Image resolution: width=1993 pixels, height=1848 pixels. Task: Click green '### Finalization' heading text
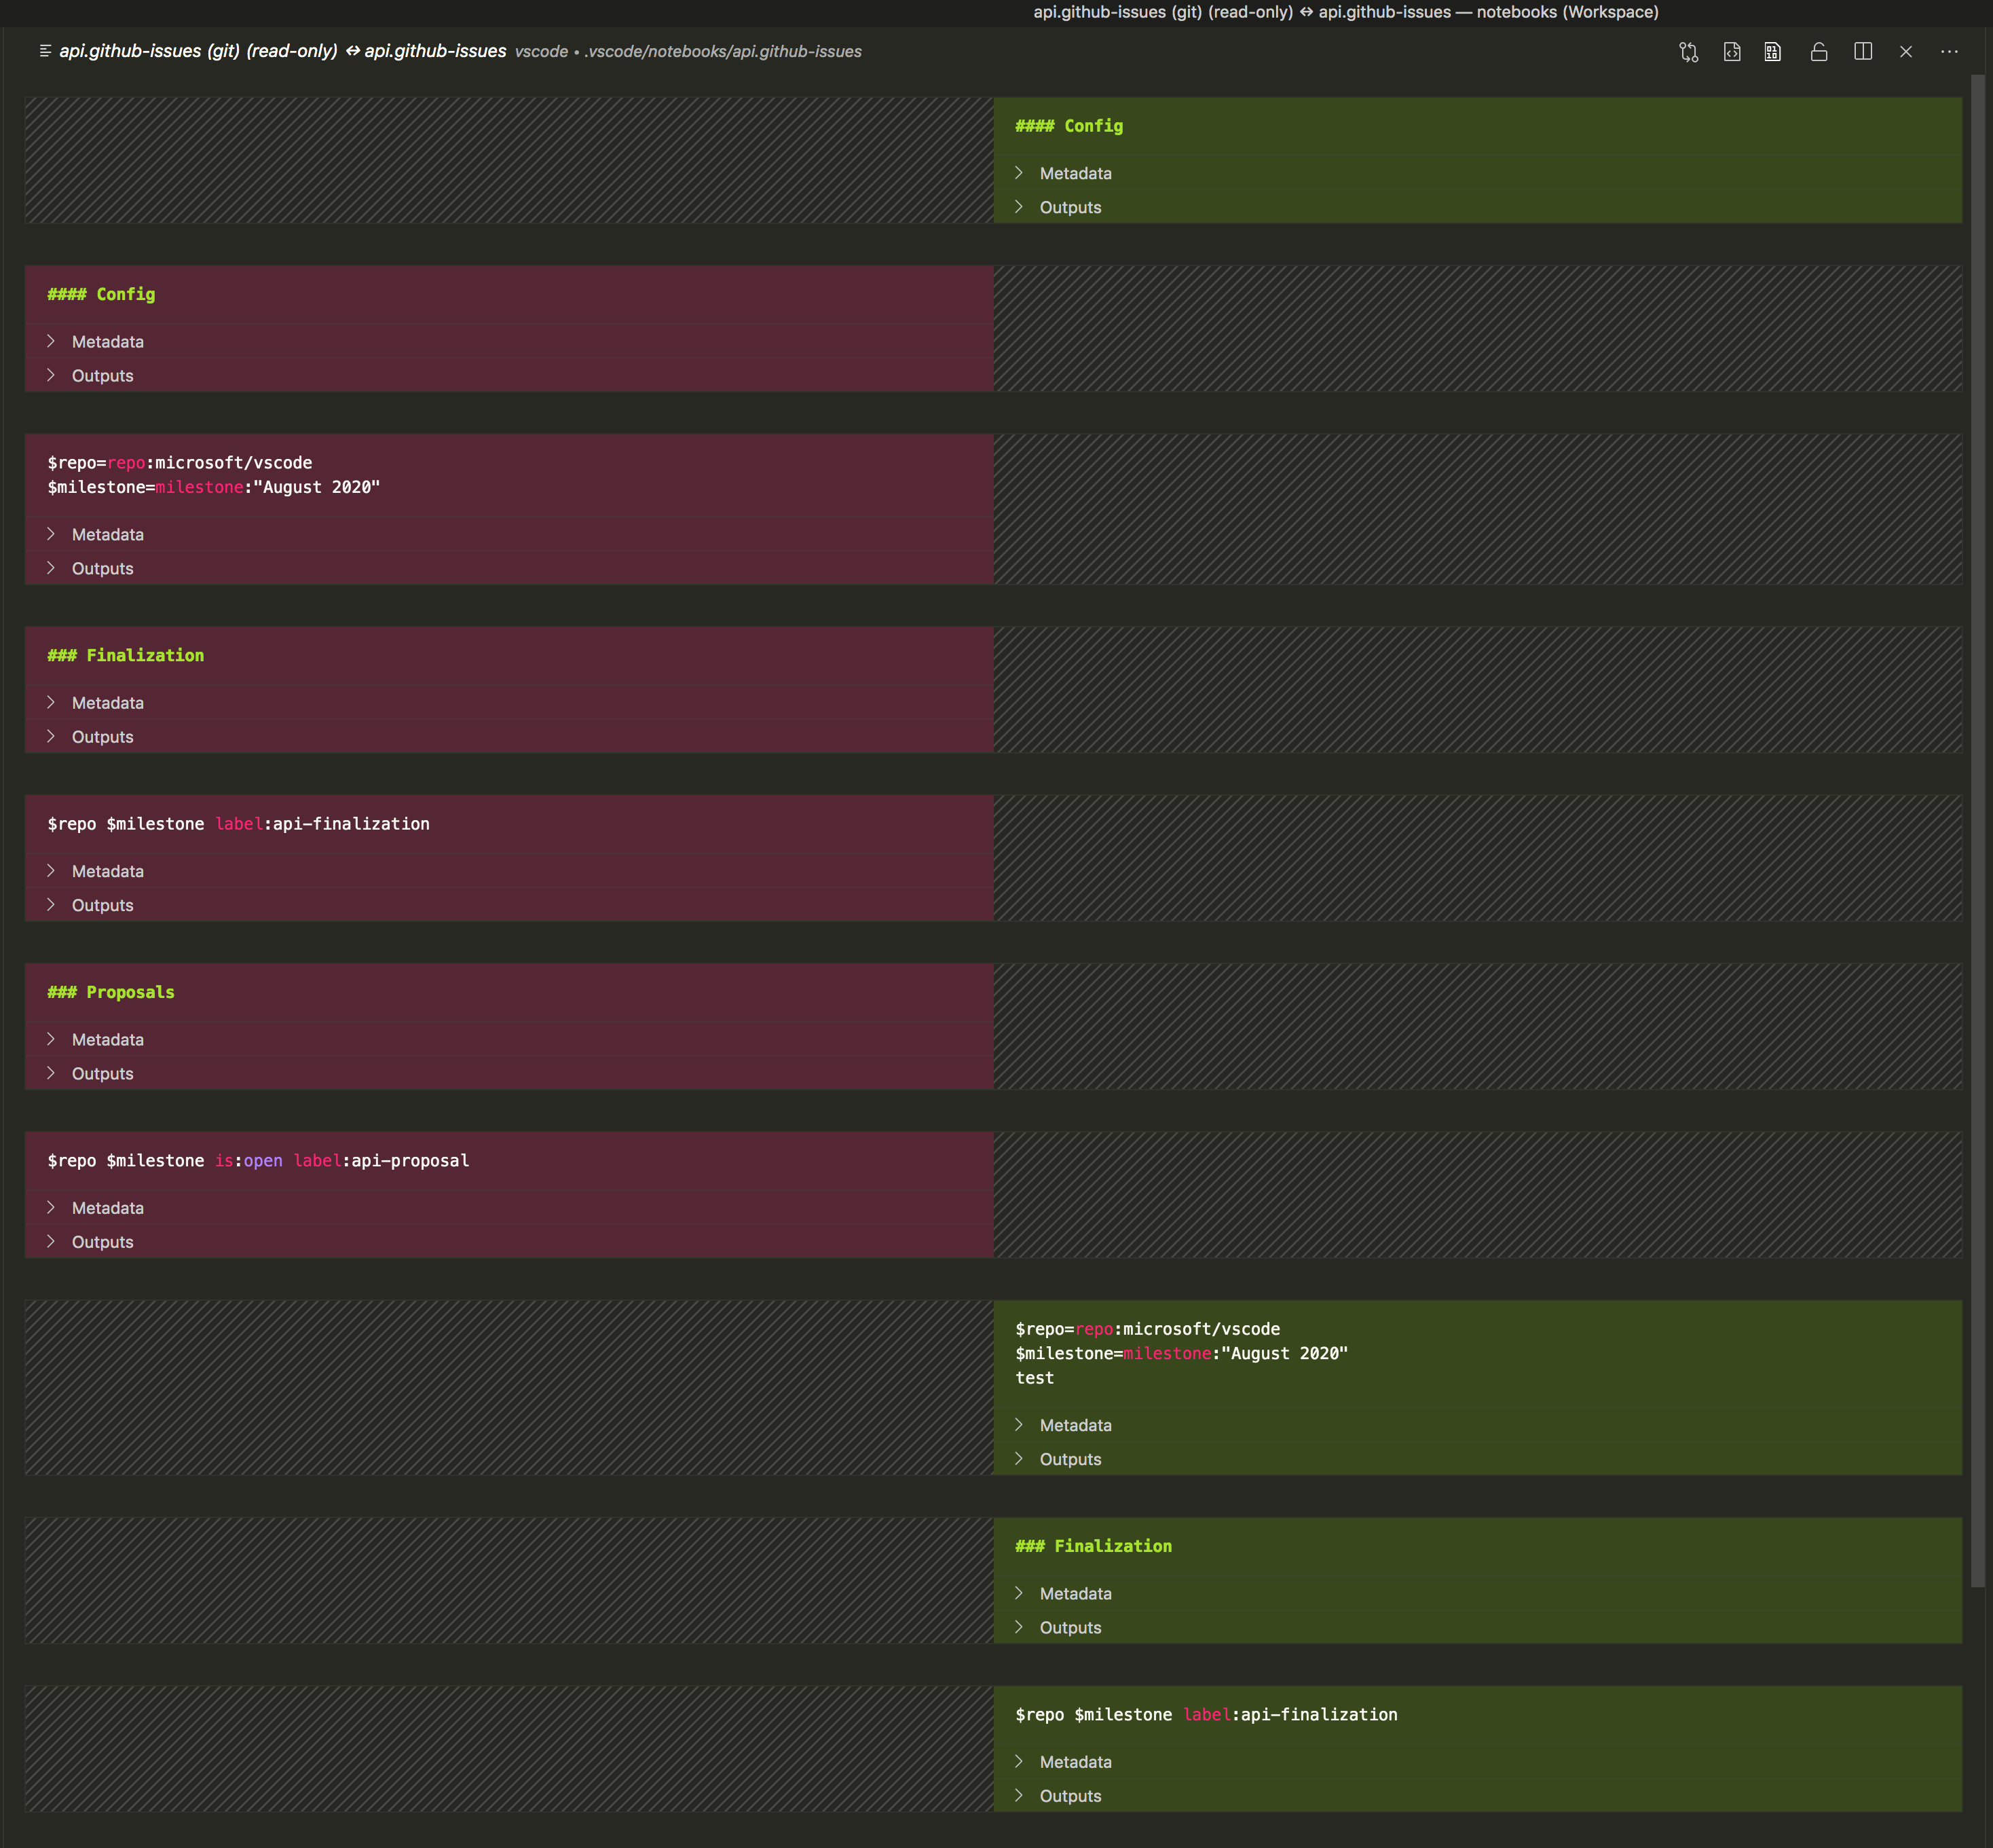pyautogui.click(x=1093, y=1545)
